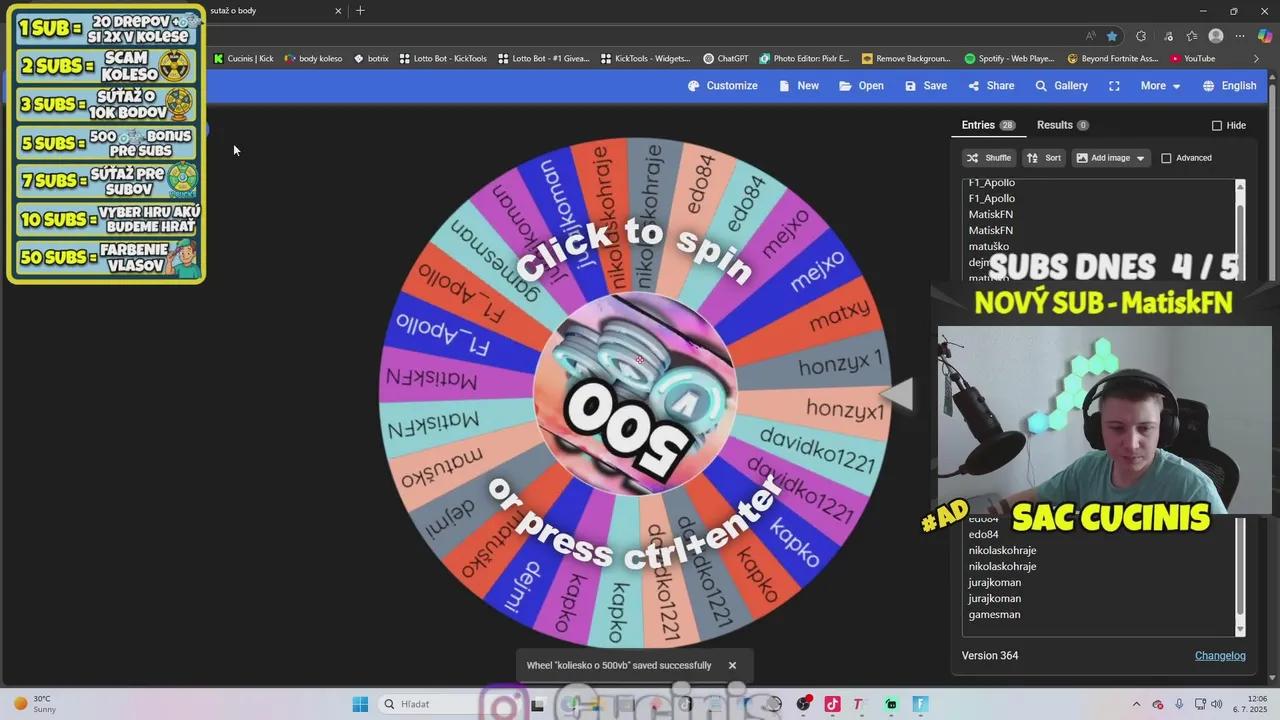1280x720 pixels.
Task: Open the Remove Background bookmark
Action: (x=906, y=59)
